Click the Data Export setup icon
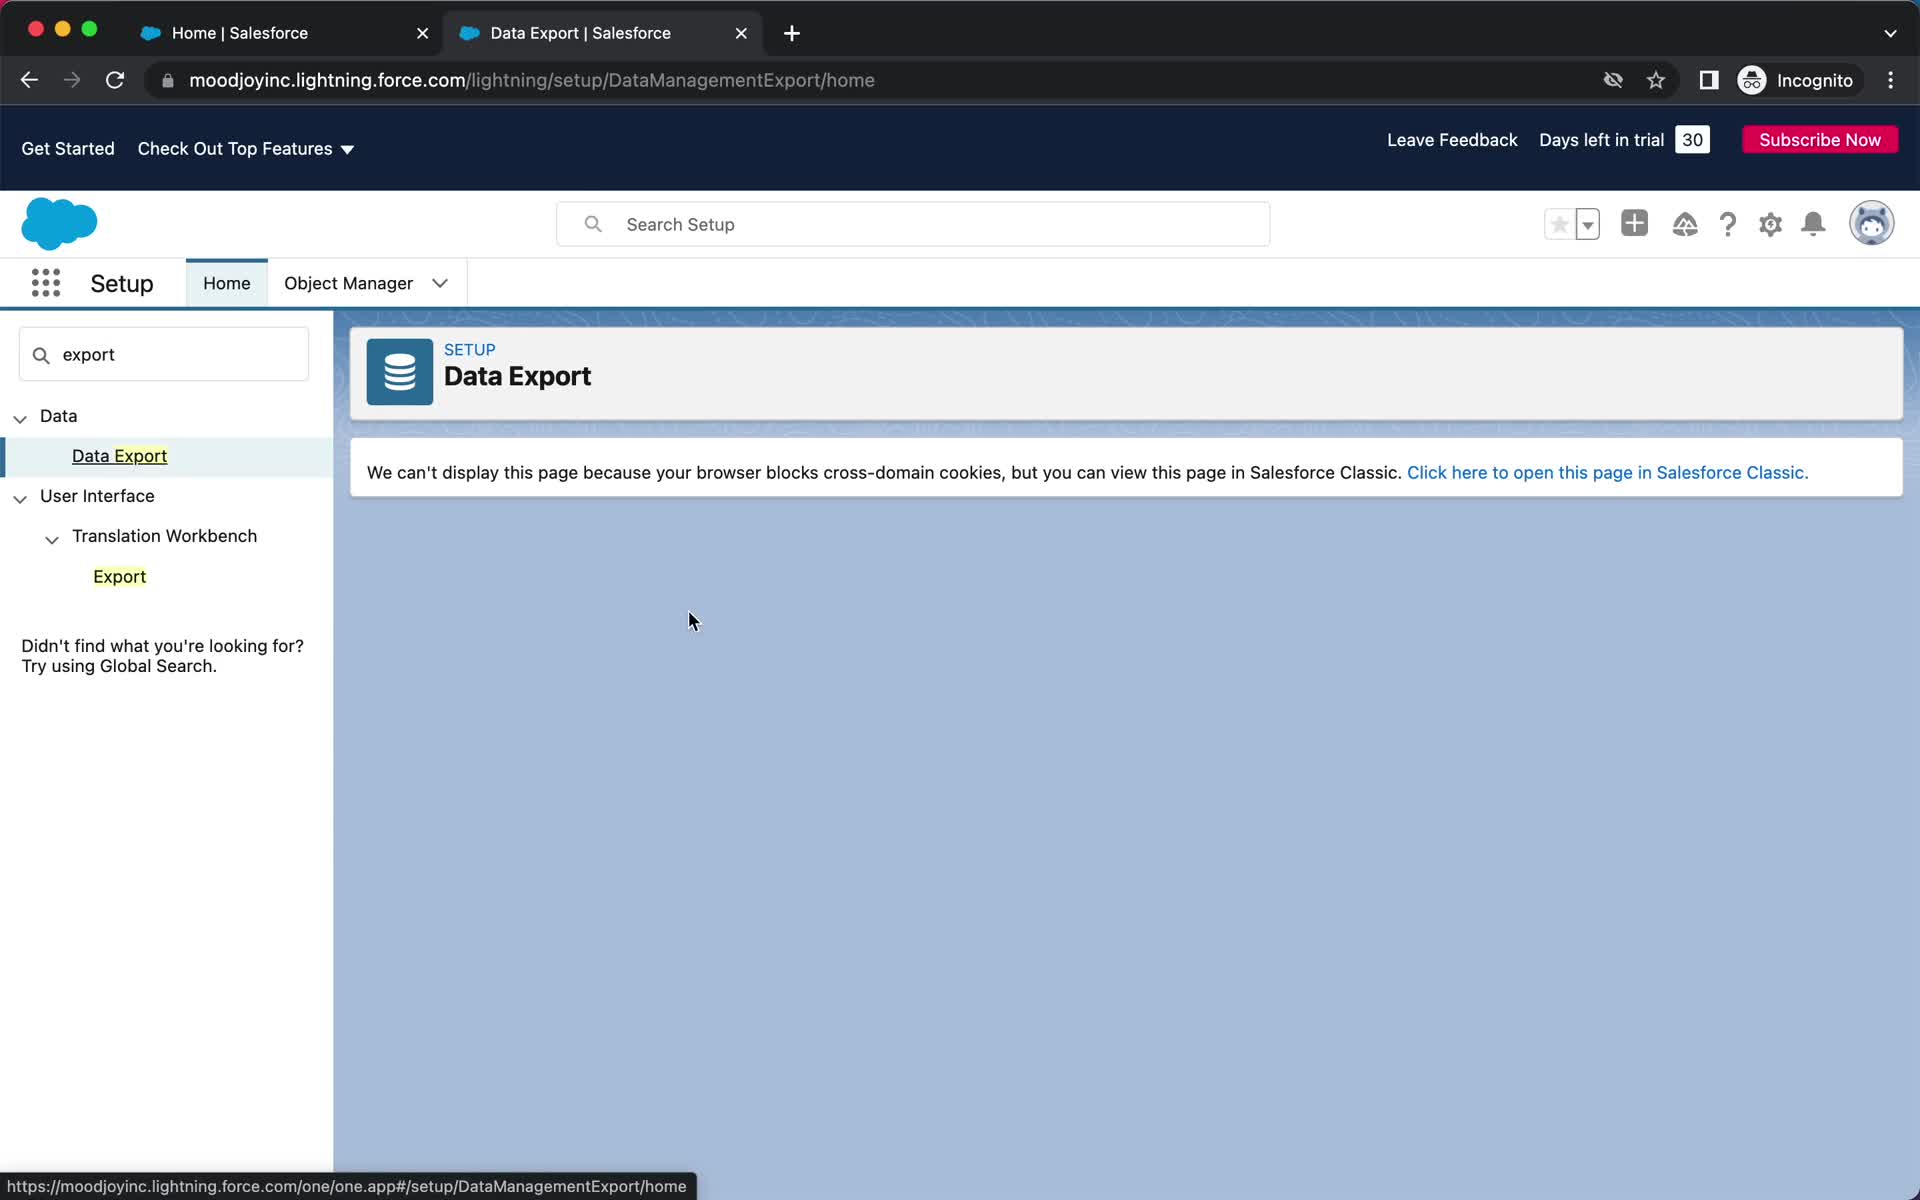The width and height of the screenshot is (1920, 1200). click(398, 369)
